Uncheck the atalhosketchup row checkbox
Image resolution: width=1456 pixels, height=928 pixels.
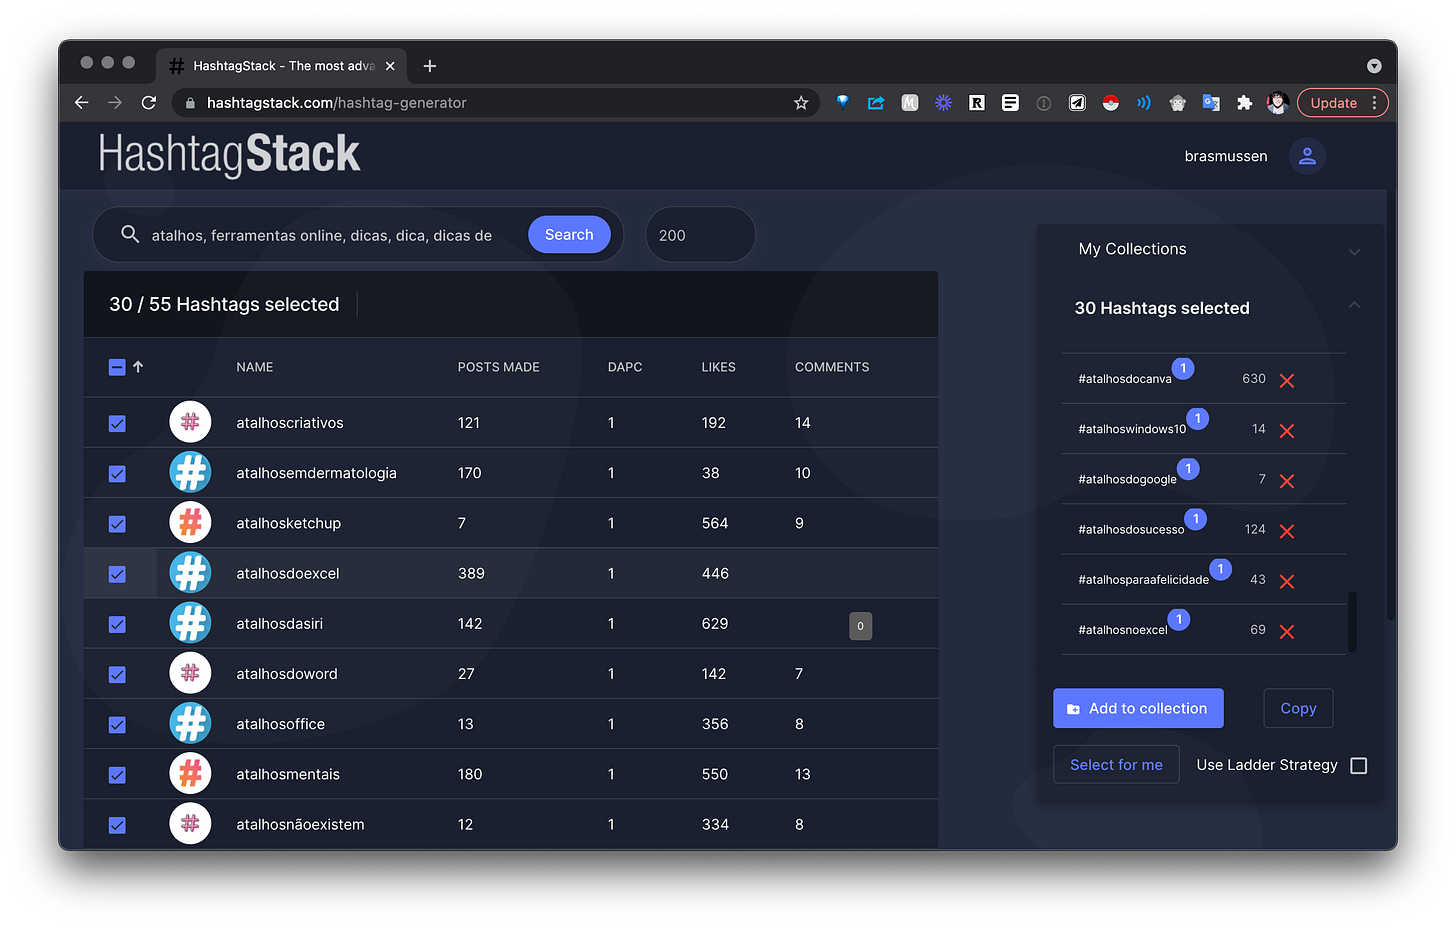click(x=117, y=523)
